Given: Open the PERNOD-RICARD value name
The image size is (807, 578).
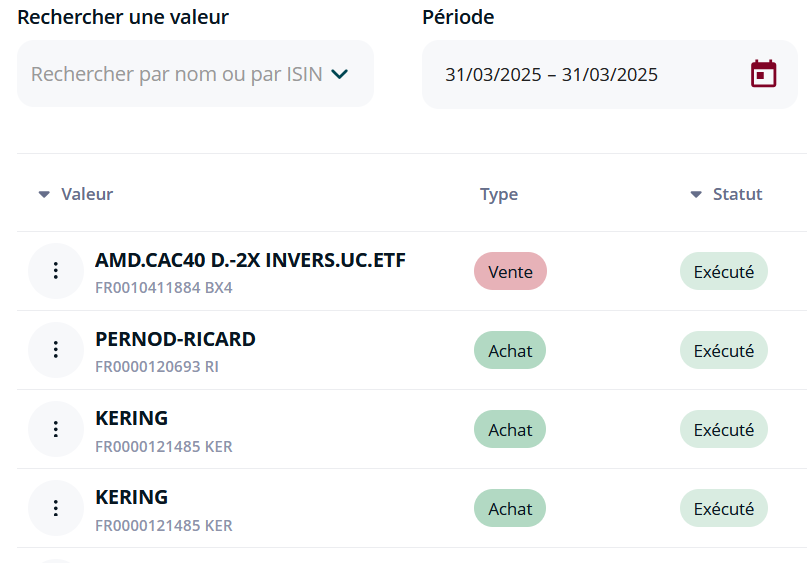Looking at the screenshot, I should (x=176, y=339).
